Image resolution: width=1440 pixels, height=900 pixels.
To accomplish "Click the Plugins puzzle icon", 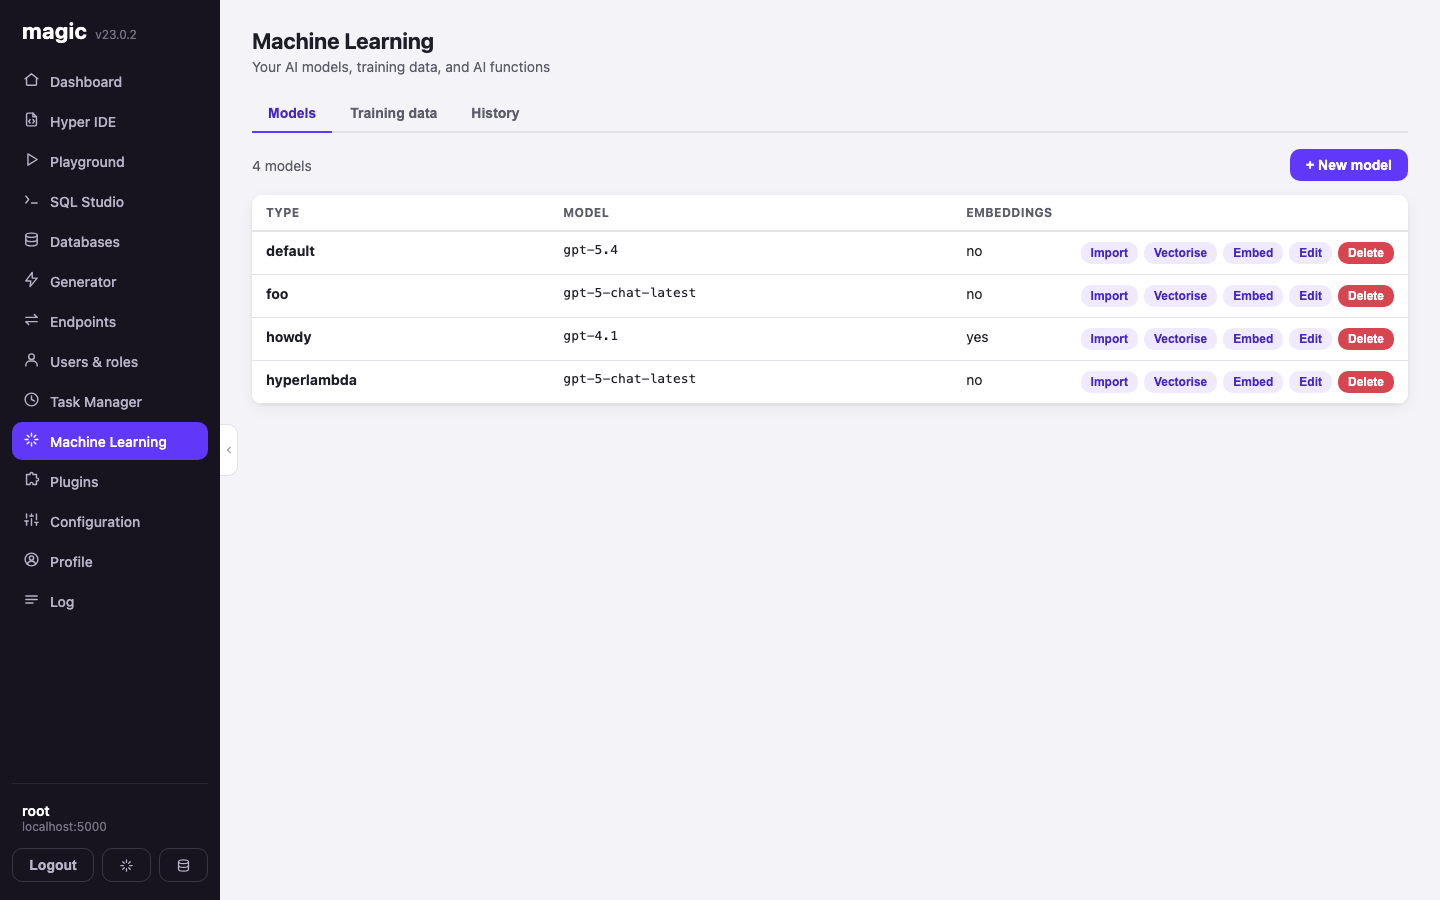I will [31, 480].
